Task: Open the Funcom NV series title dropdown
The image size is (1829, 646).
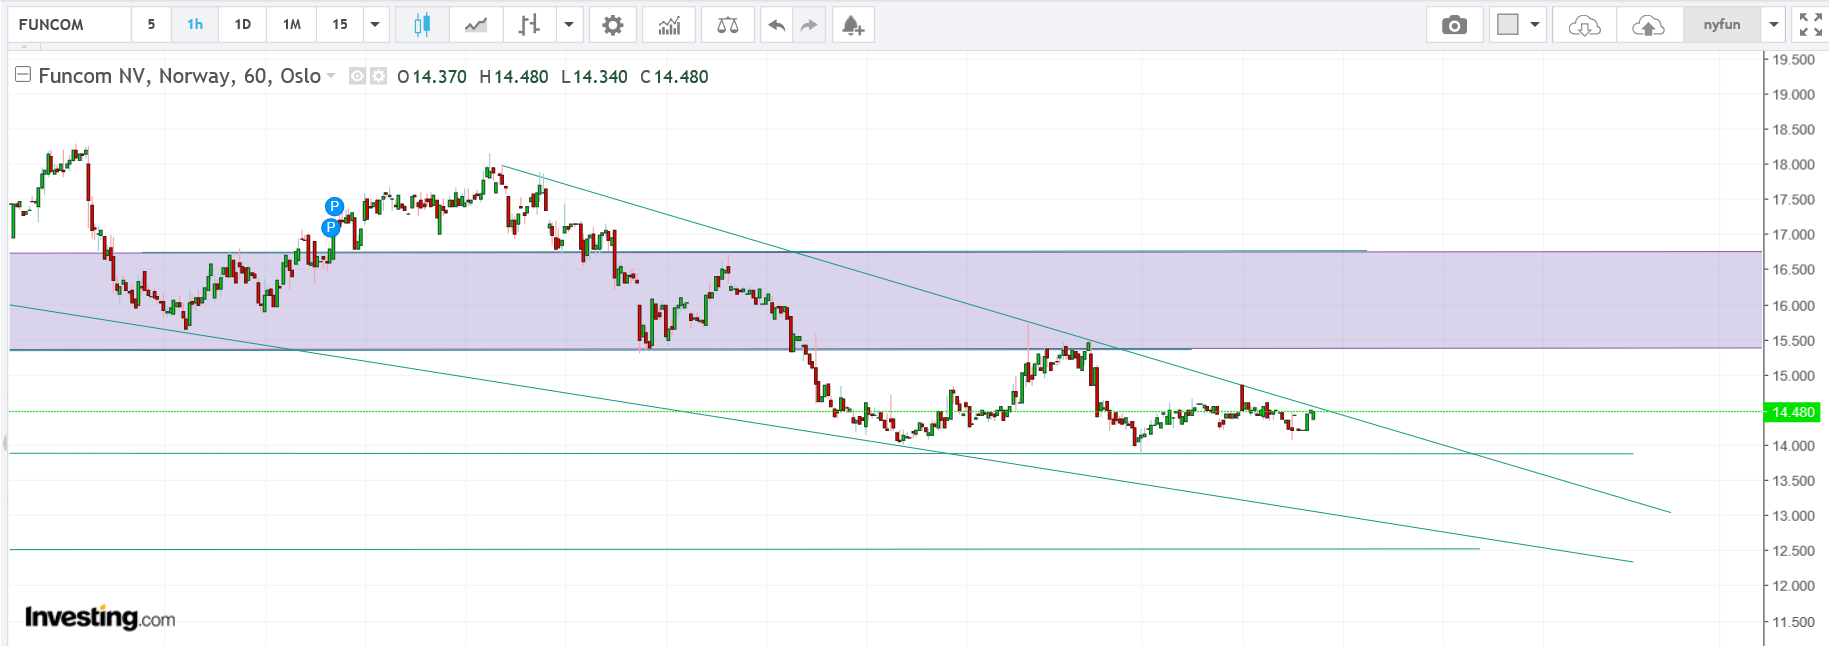Action: click(331, 76)
